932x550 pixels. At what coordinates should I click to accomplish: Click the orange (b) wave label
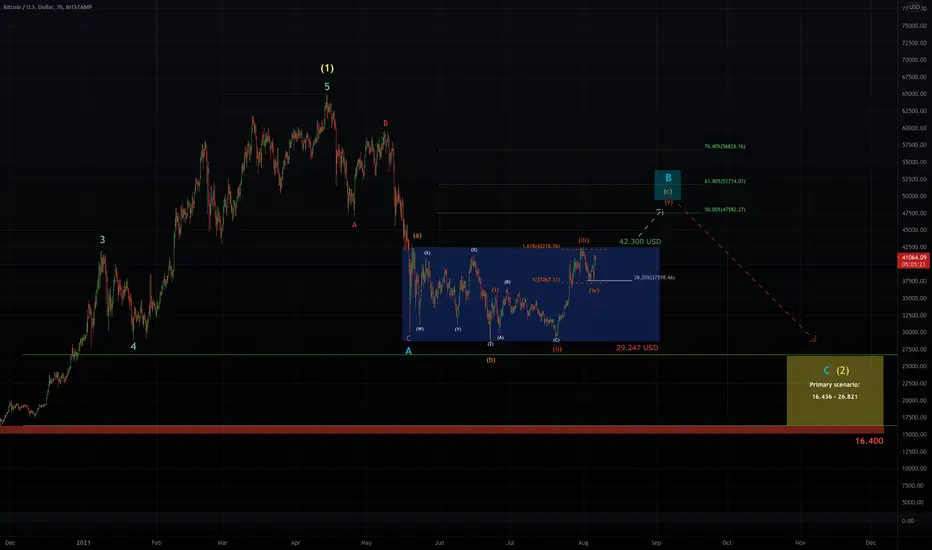click(x=491, y=360)
